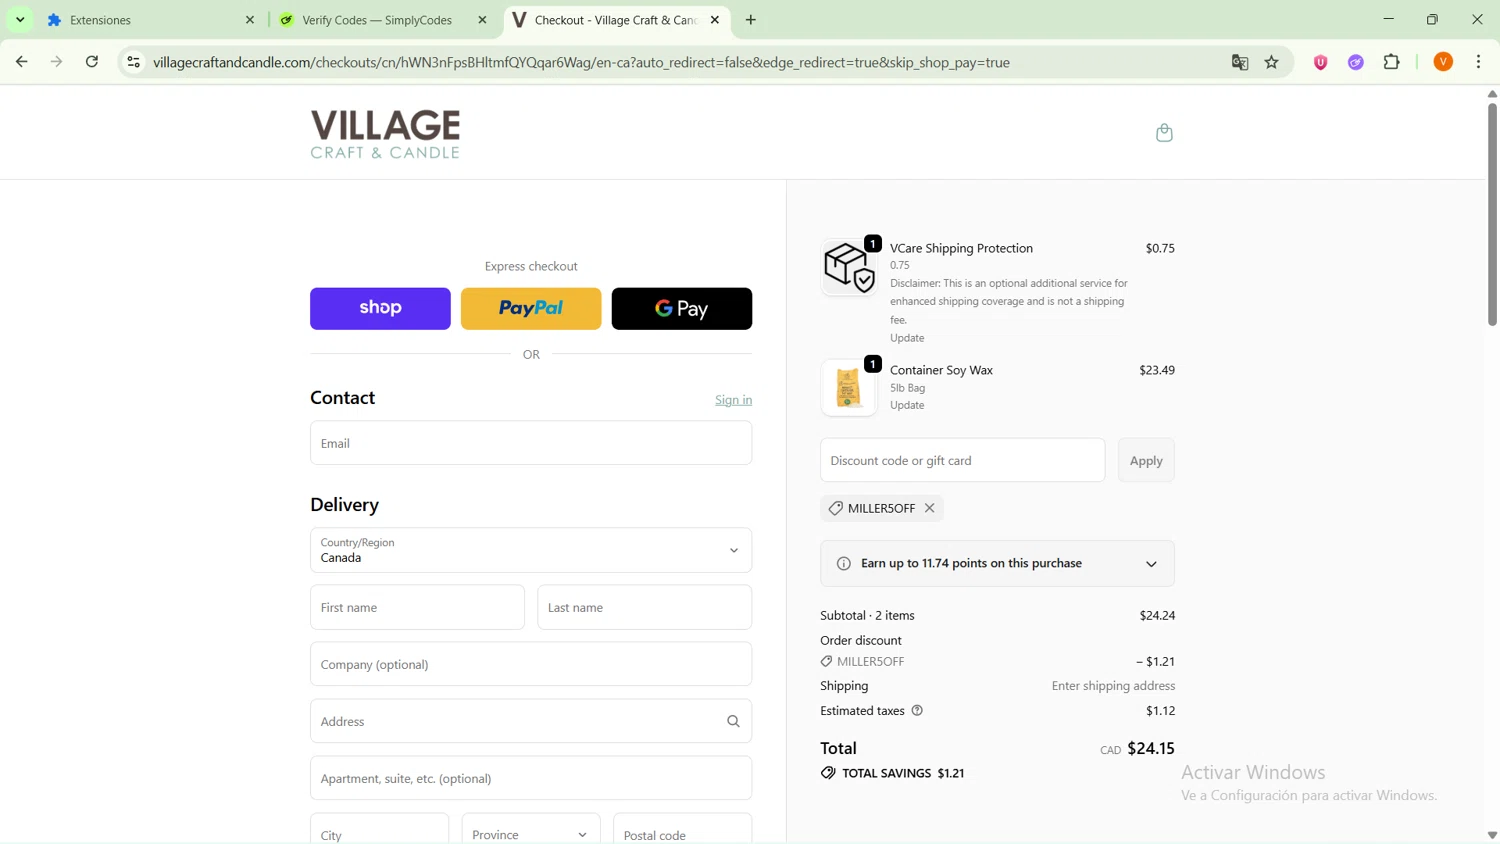
Task: Pay with PayPal button
Action: coord(531,309)
